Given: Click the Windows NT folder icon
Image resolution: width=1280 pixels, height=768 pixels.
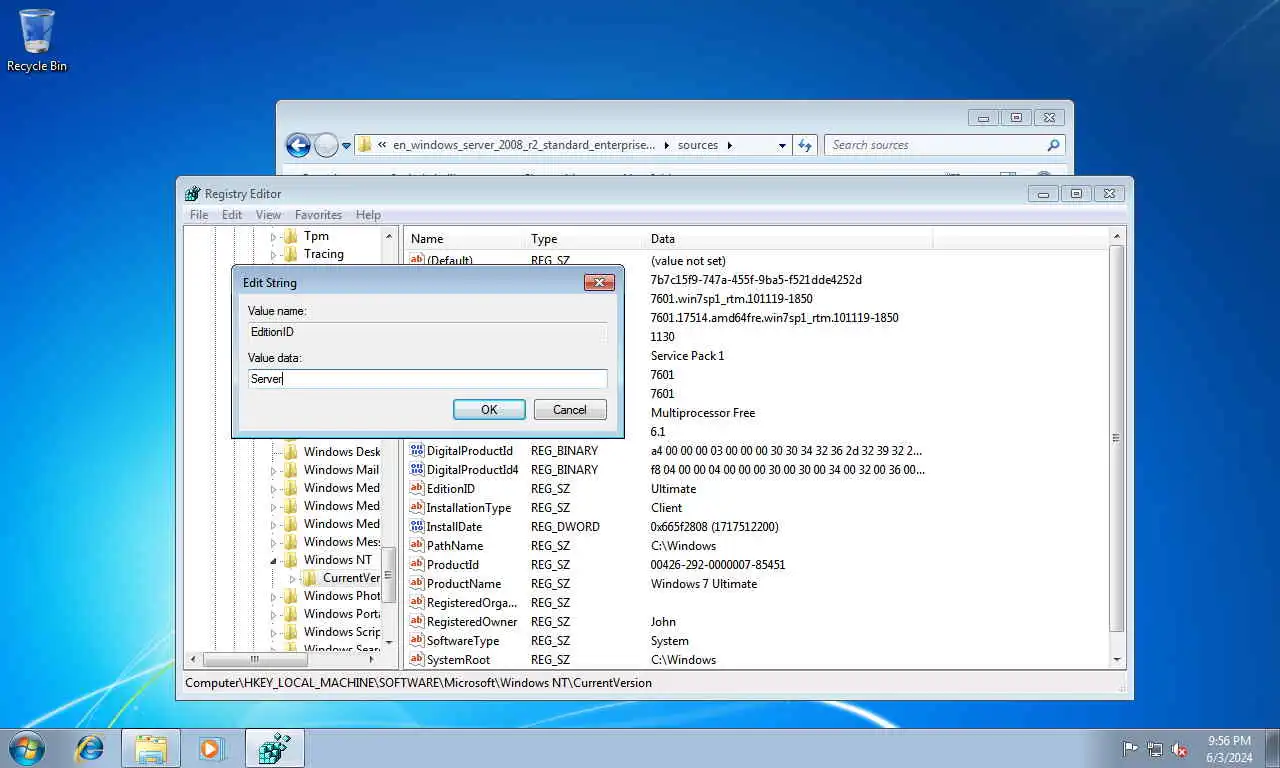Looking at the screenshot, I should point(290,560).
